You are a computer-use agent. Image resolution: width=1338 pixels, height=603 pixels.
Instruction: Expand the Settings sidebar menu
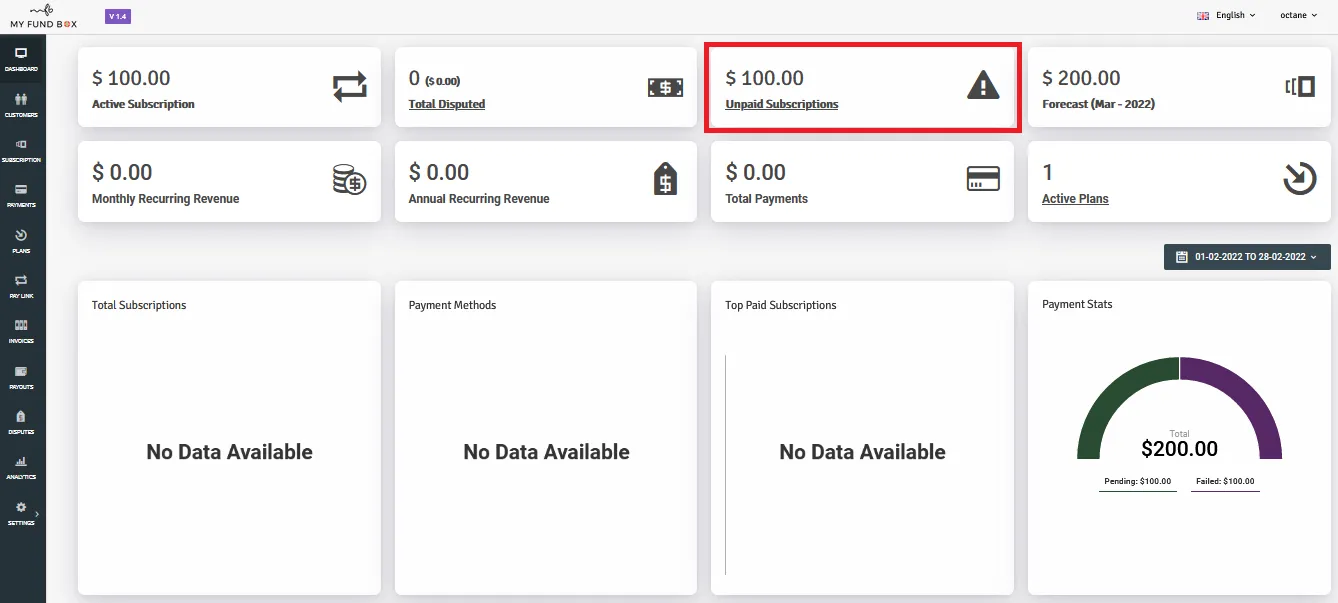(x=21, y=513)
